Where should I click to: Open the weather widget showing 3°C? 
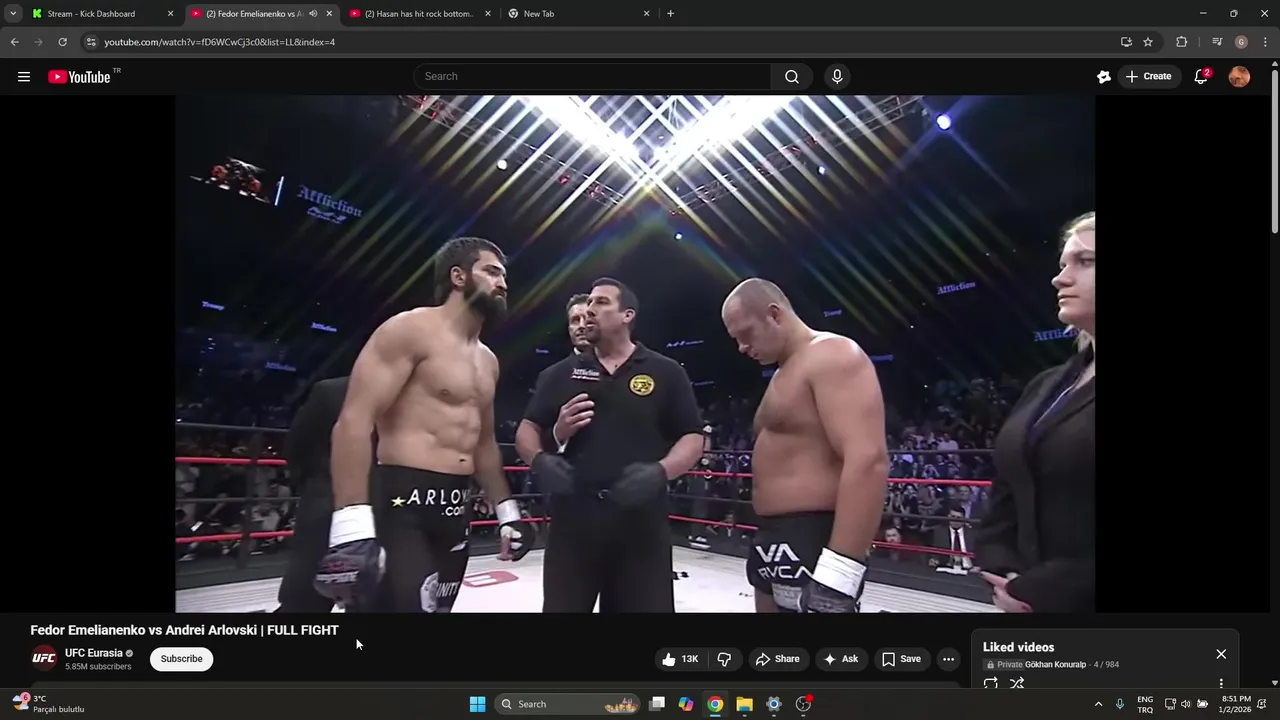coord(48,704)
